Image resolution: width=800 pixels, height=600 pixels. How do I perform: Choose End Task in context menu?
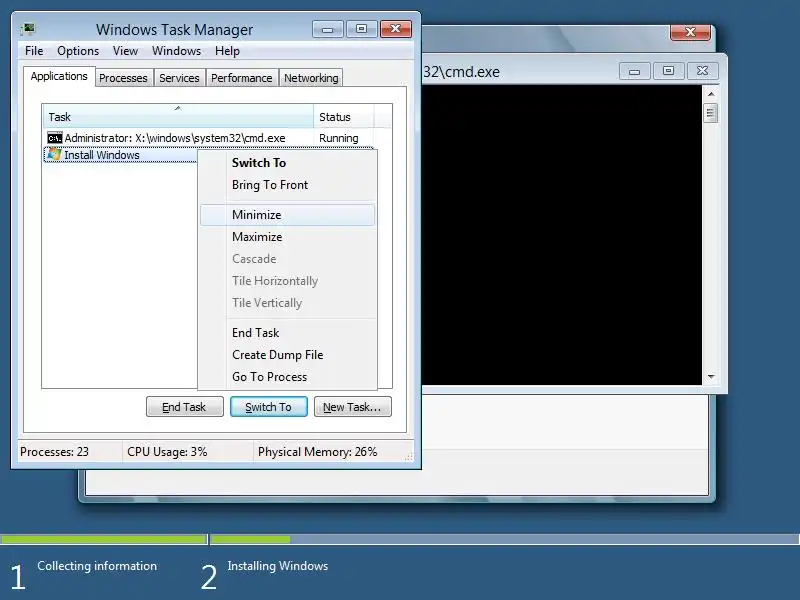(288, 333)
